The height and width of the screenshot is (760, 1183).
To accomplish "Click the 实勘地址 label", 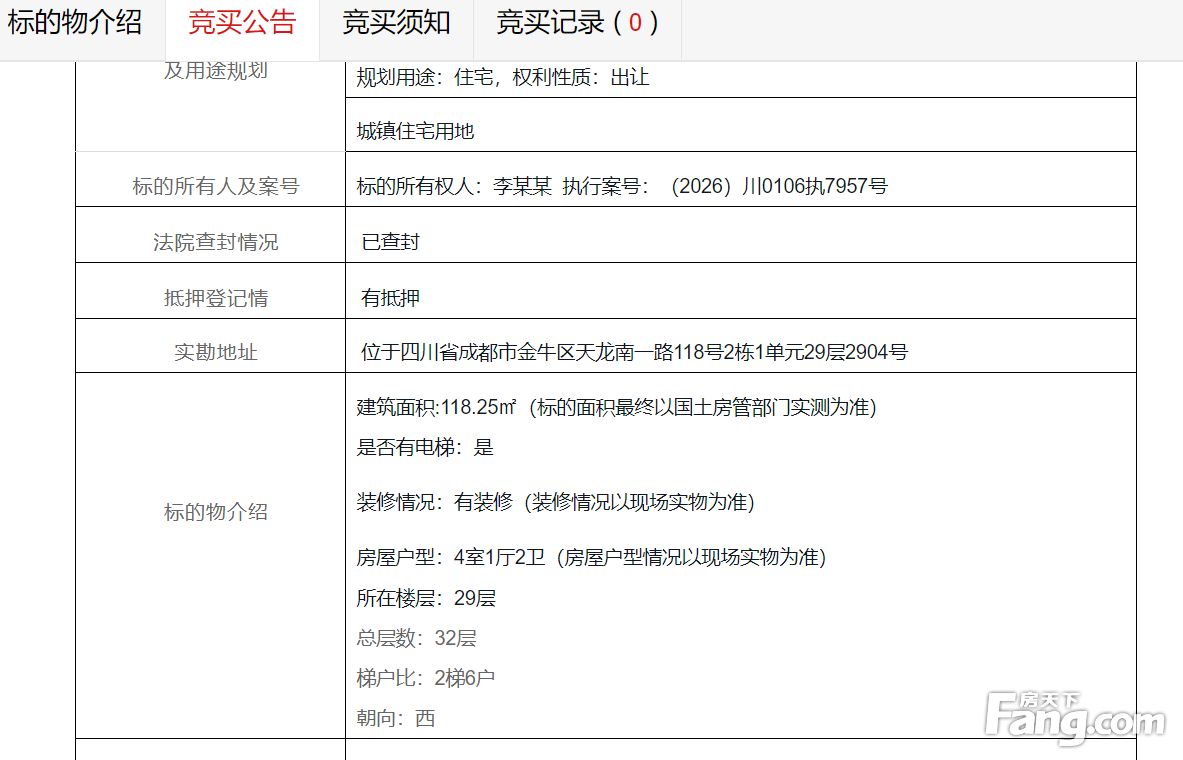I will tap(216, 352).
